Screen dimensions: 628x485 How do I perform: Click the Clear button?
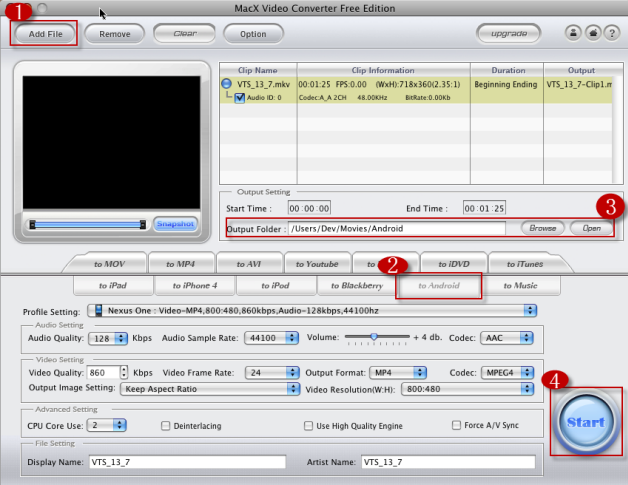[185, 34]
